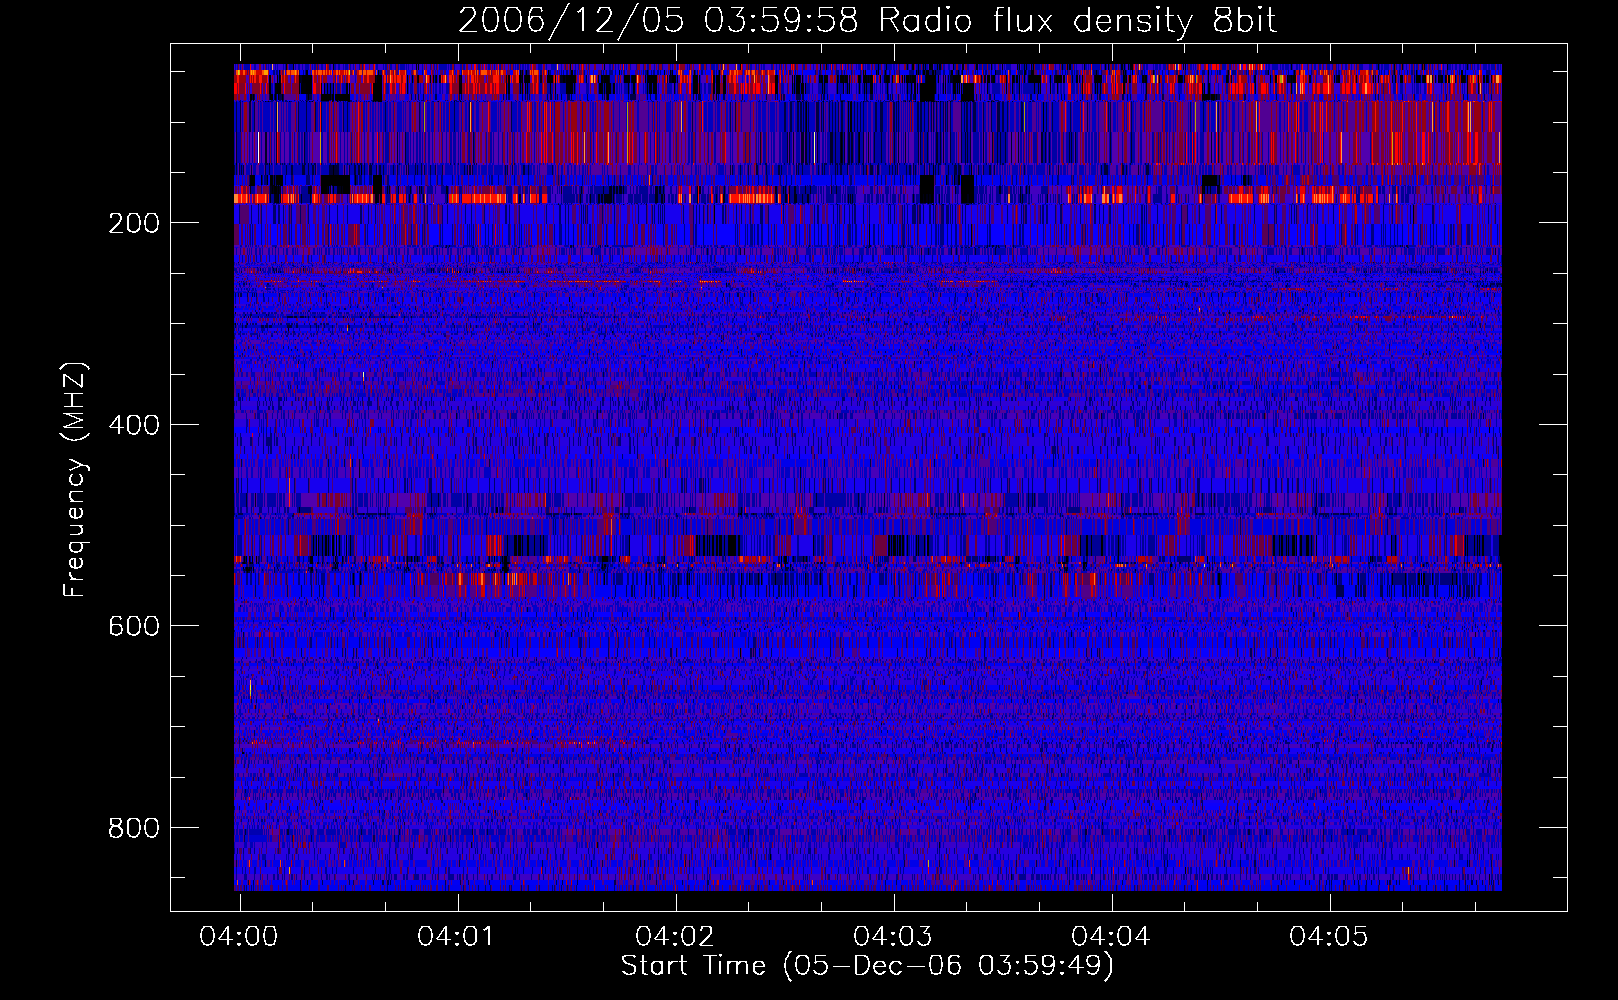Click the 04:01 time tick label
The height and width of the screenshot is (1000, 1618).
pos(457,937)
